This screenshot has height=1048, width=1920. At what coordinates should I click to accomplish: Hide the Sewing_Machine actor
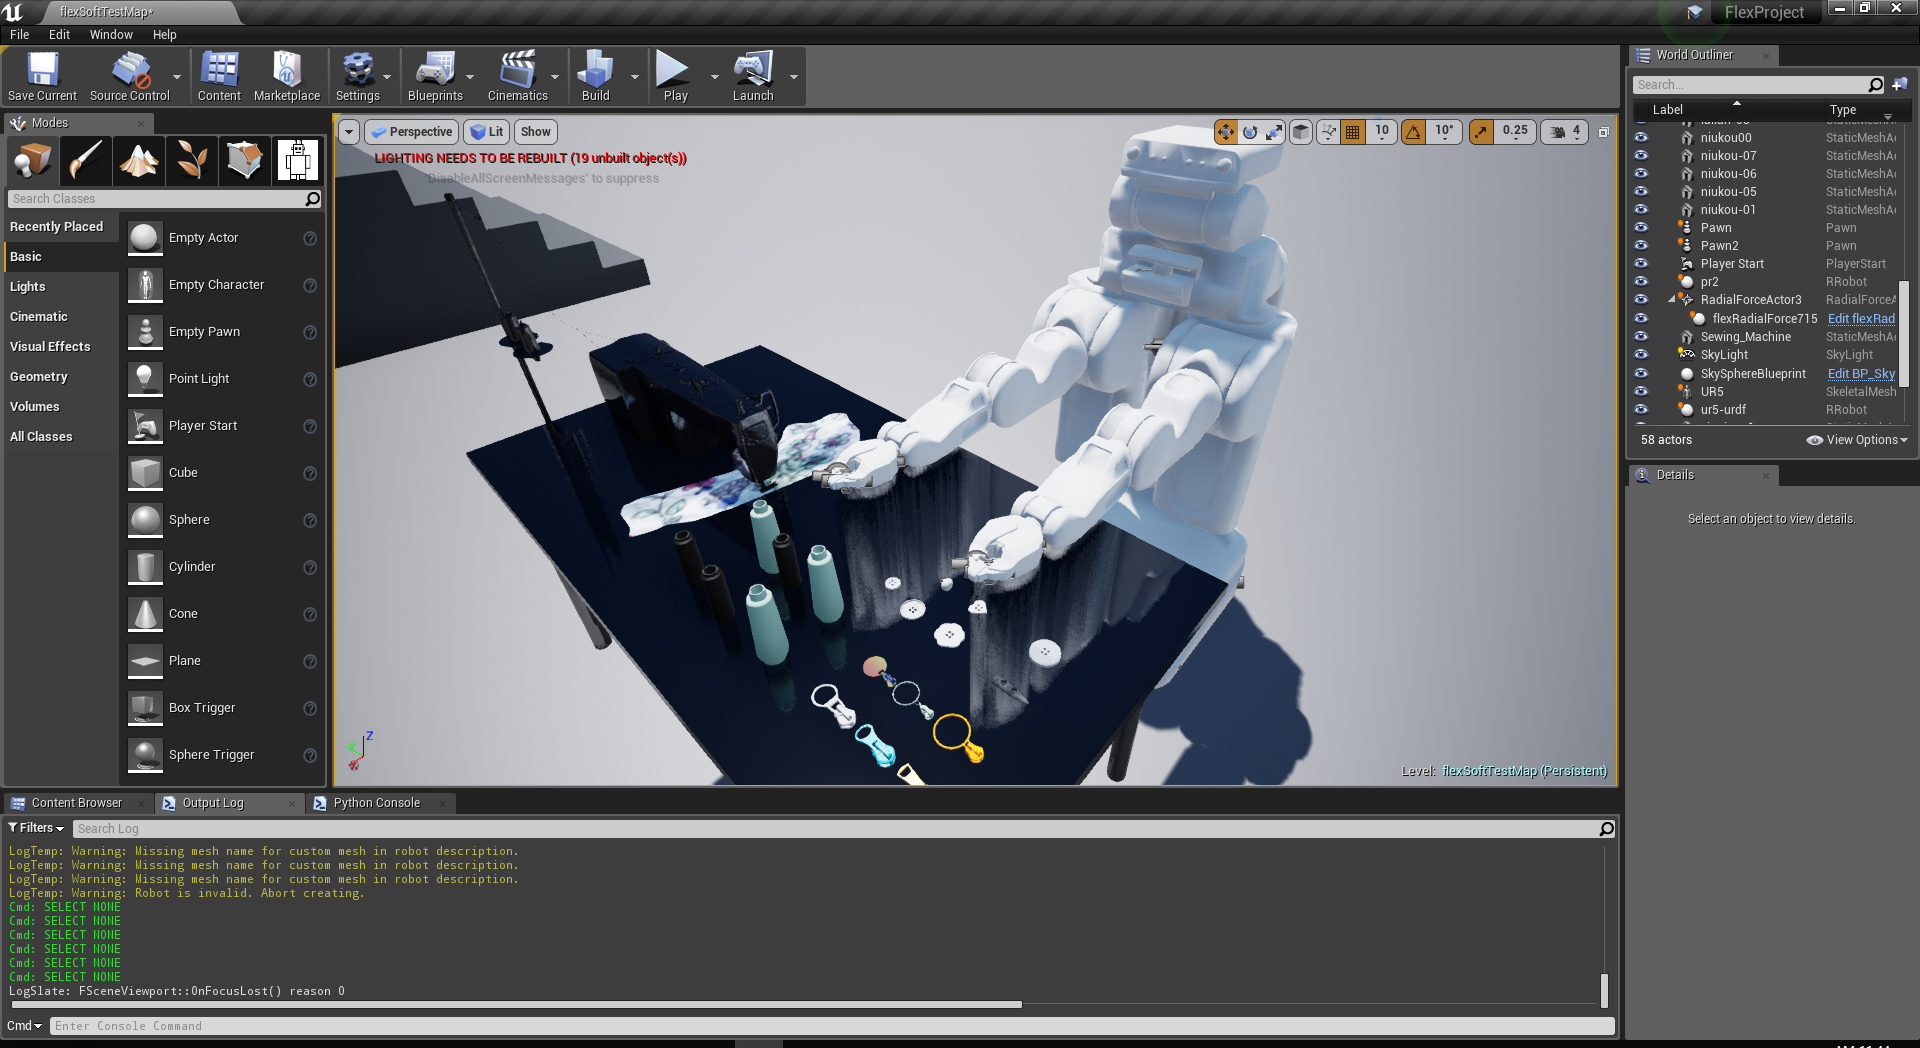1641,337
